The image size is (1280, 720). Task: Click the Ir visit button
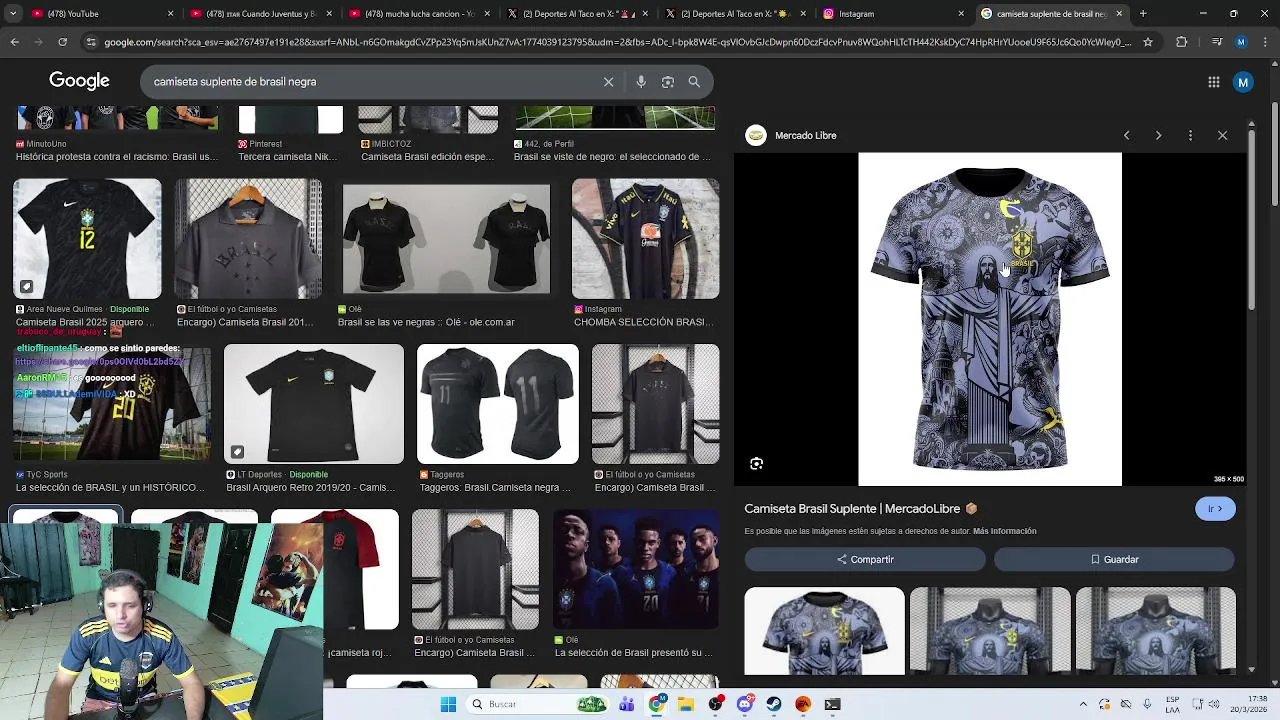point(1215,509)
